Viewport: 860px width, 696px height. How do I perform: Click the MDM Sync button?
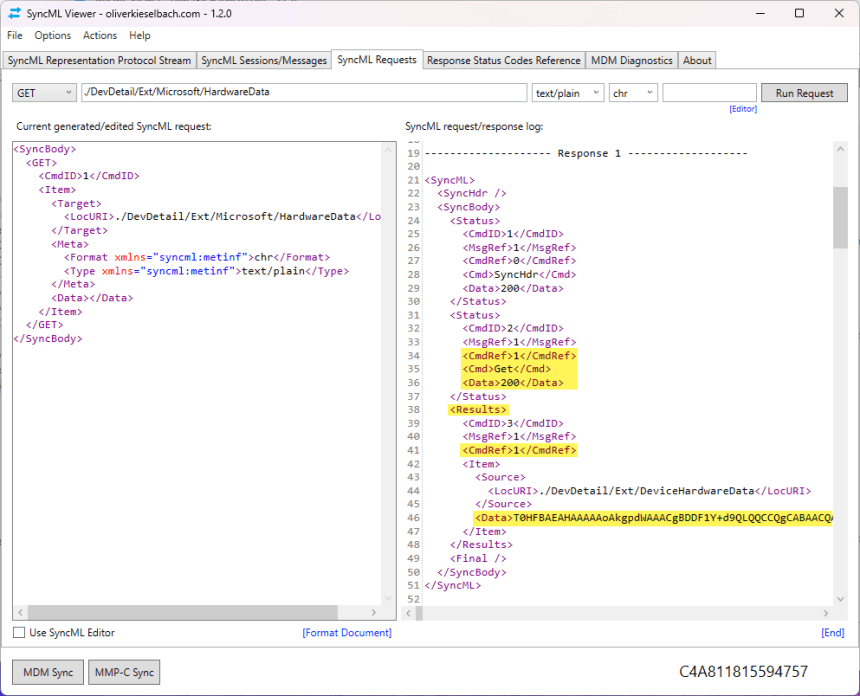[47, 672]
